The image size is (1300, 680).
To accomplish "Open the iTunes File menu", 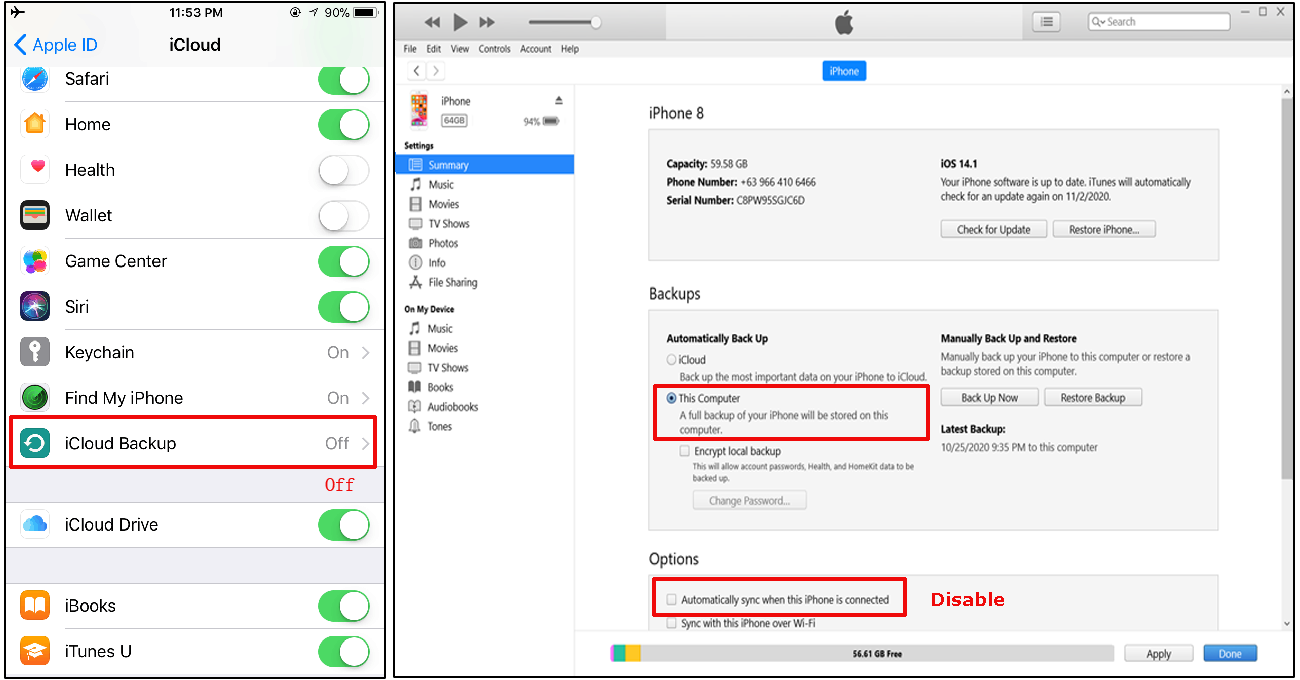I will click(410, 49).
